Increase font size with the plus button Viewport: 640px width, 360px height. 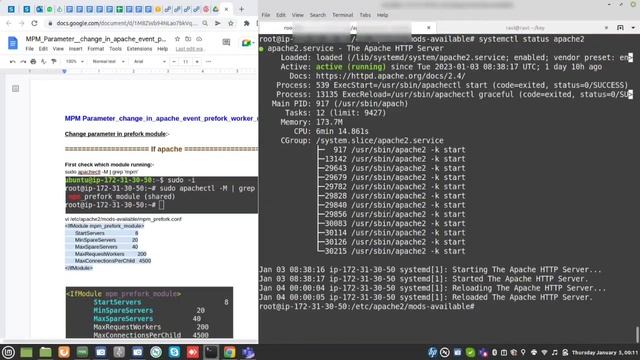(197, 62)
